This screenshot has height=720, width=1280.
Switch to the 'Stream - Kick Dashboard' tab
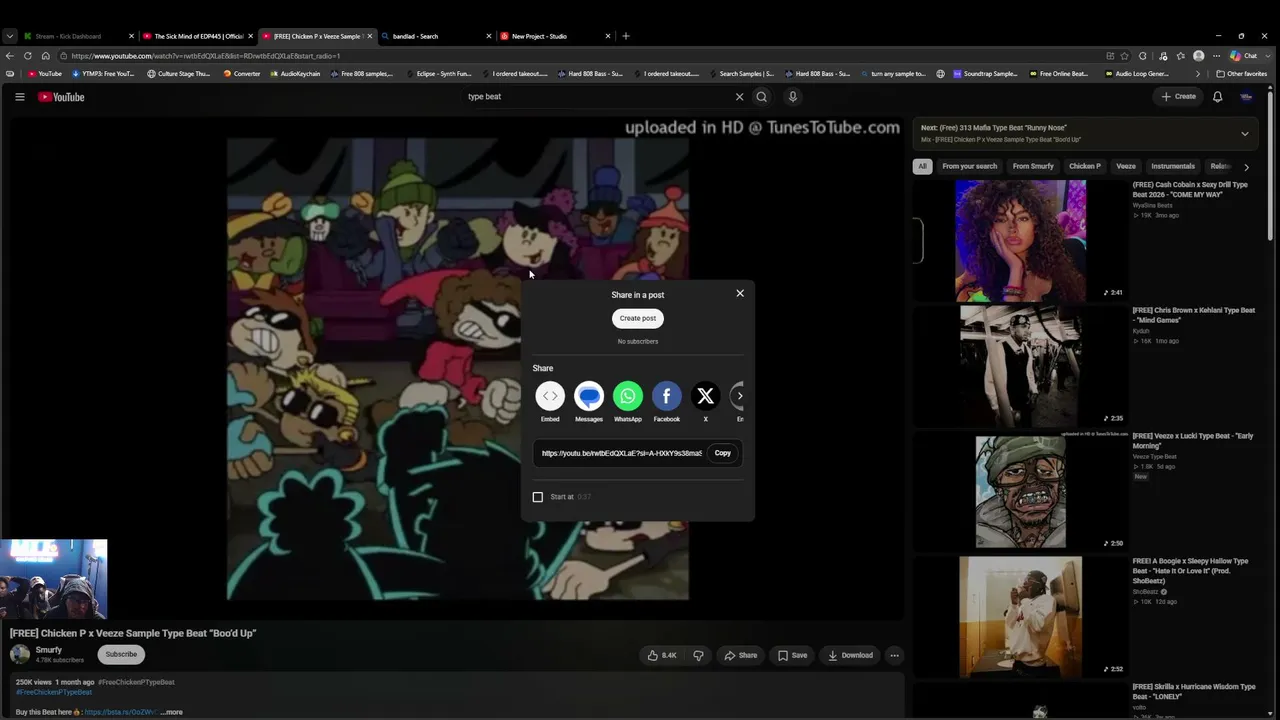[76, 36]
